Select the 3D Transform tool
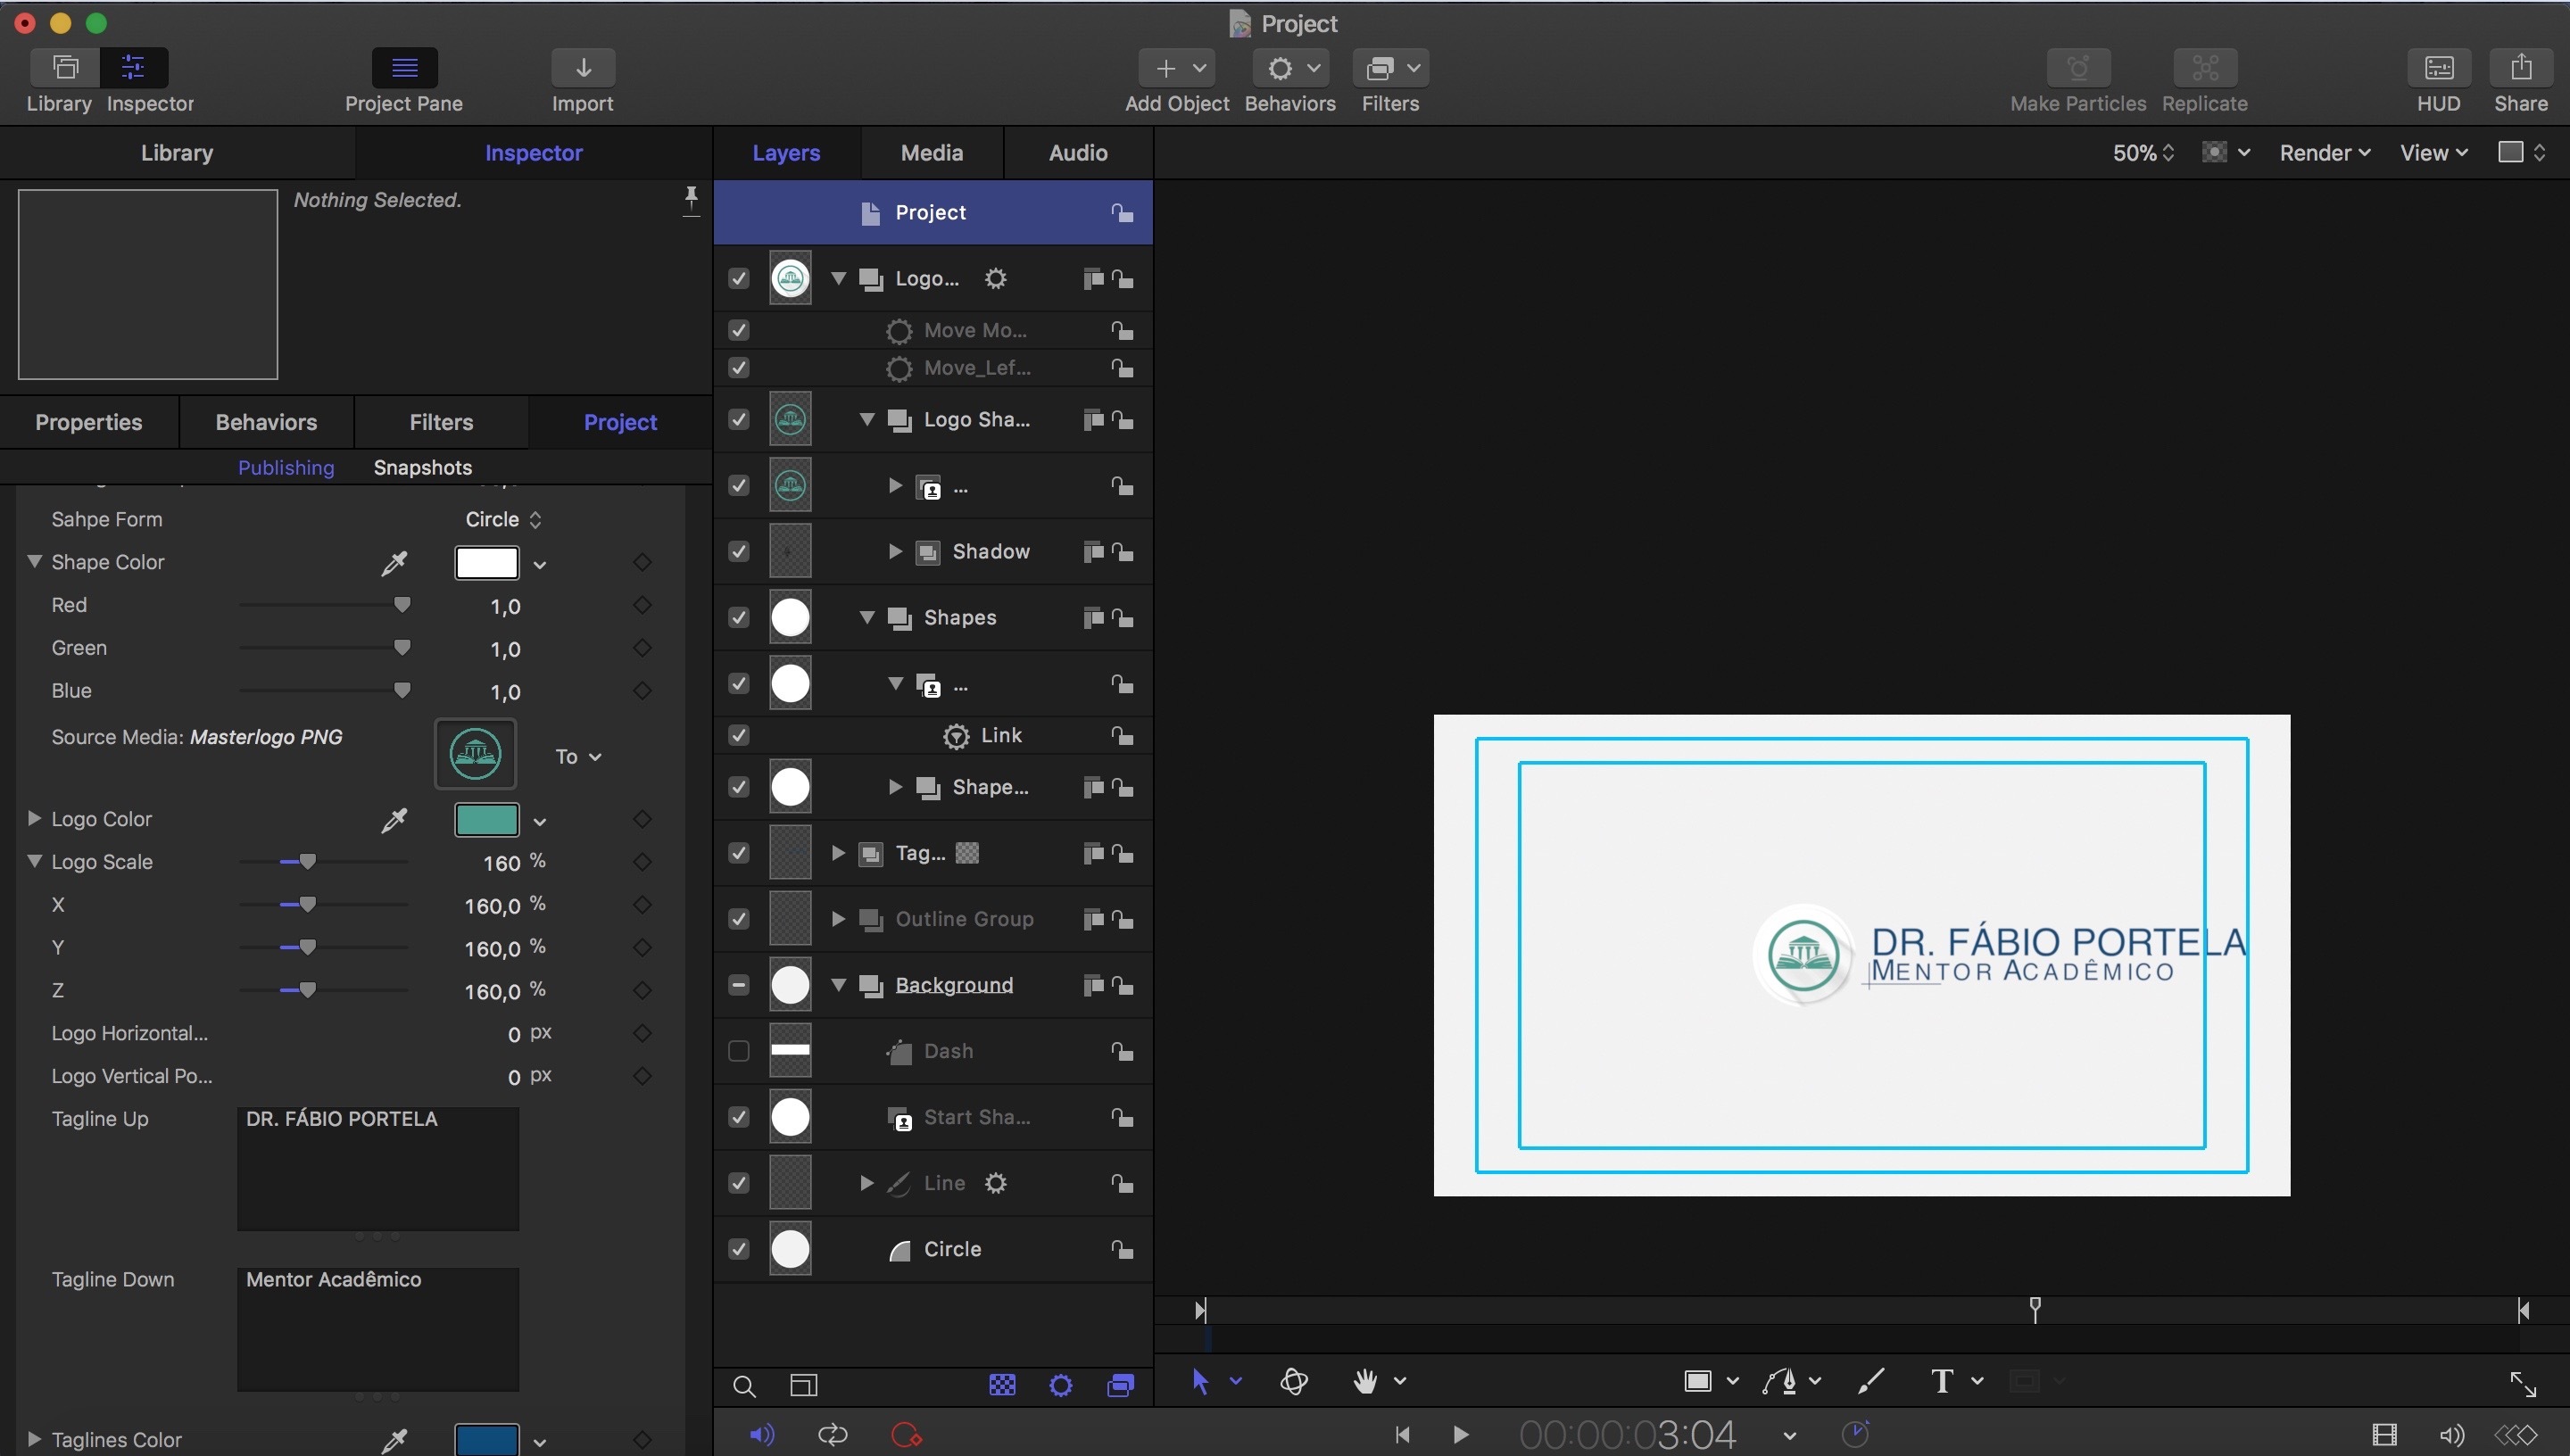 1293,1381
